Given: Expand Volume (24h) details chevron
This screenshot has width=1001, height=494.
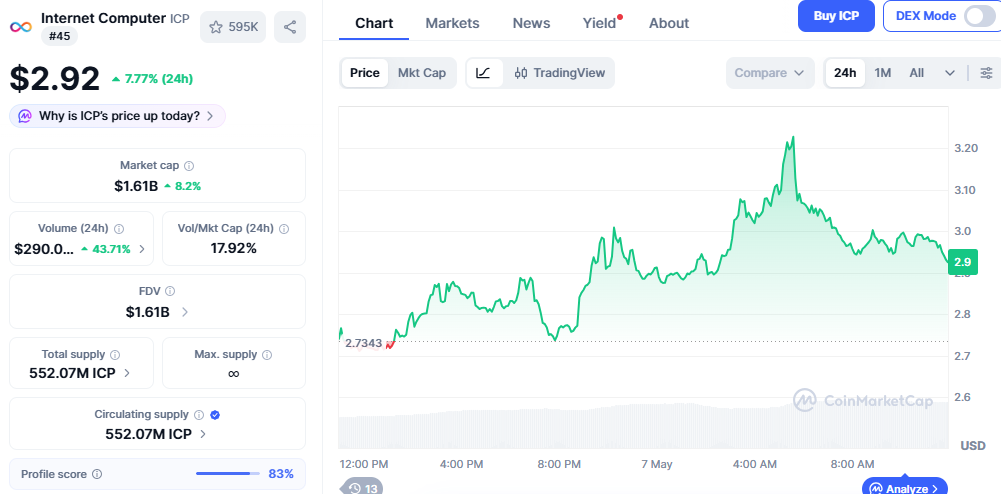Looking at the screenshot, I should click(x=142, y=249).
